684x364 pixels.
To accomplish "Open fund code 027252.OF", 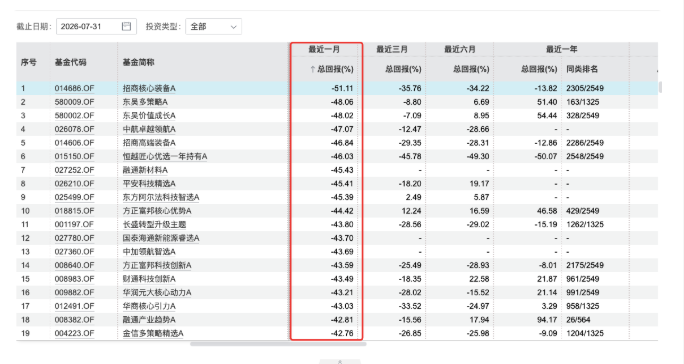I will 74,170.
